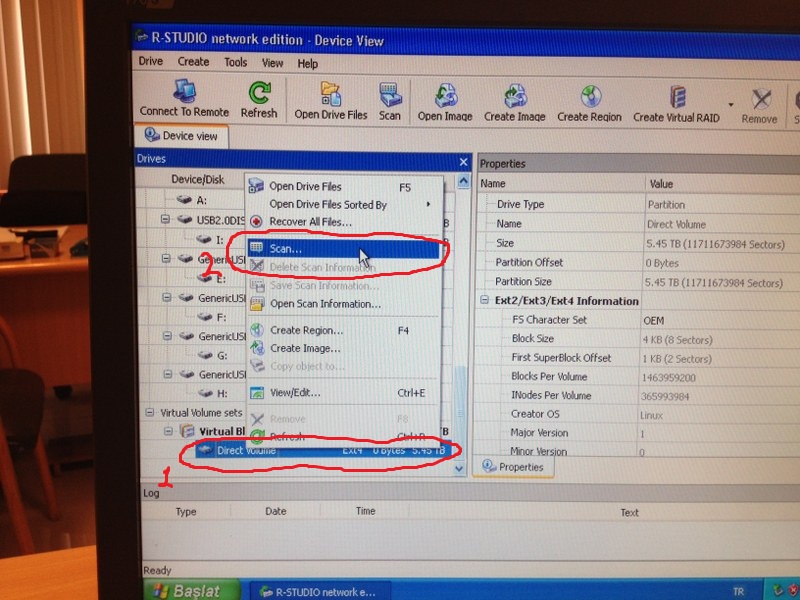Select drive I: in the tree
This screenshot has height=600, width=800.
point(210,239)
